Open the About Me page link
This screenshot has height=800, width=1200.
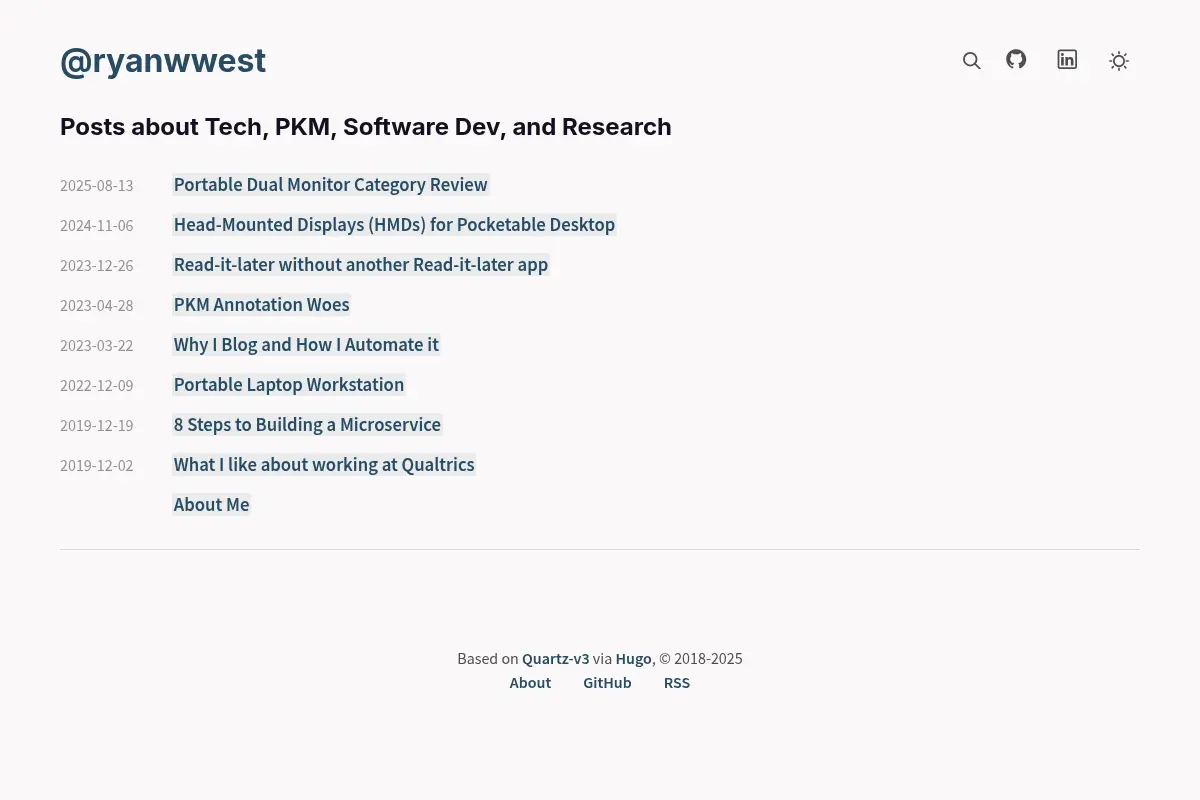pyautogui.click(x=211, y=505)
